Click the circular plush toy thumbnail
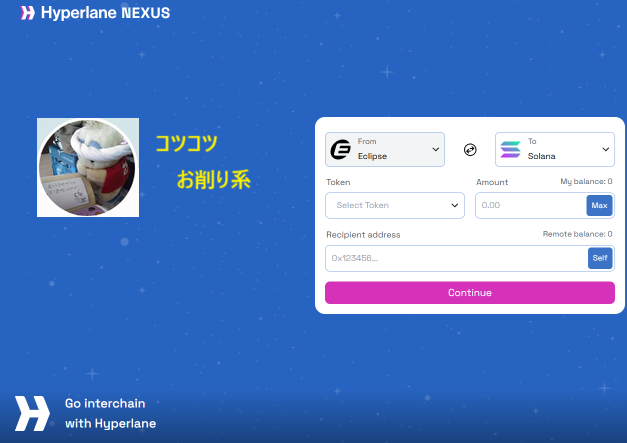This screenshot has height=443, width=627. [88, 168]
